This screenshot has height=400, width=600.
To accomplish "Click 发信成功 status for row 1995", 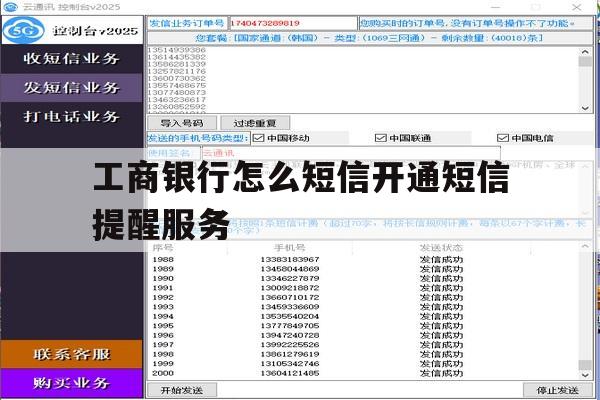I will [441, 326].
